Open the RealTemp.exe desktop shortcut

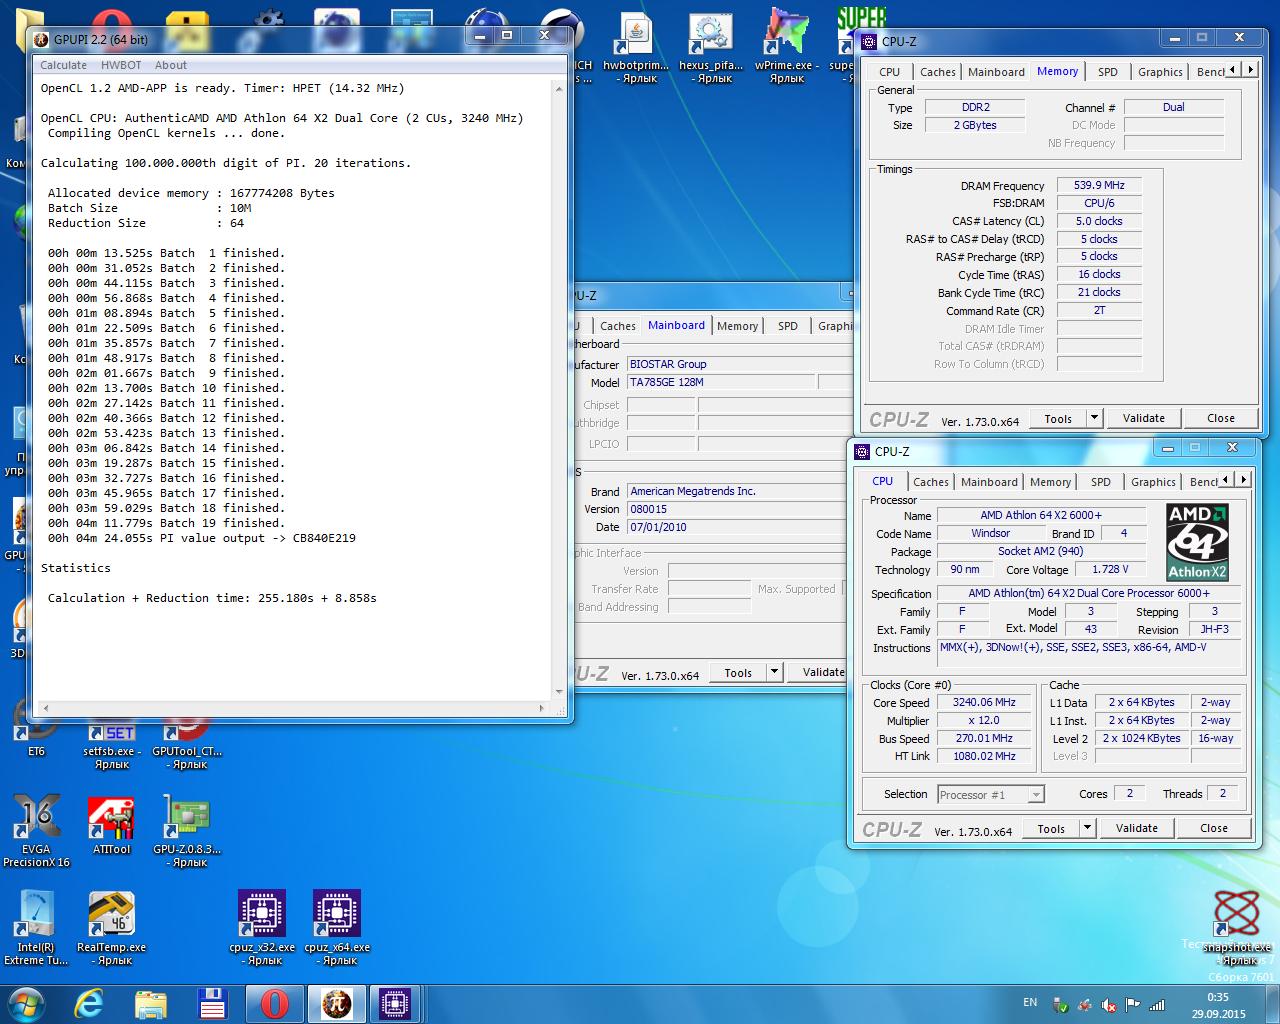point(111,928)
